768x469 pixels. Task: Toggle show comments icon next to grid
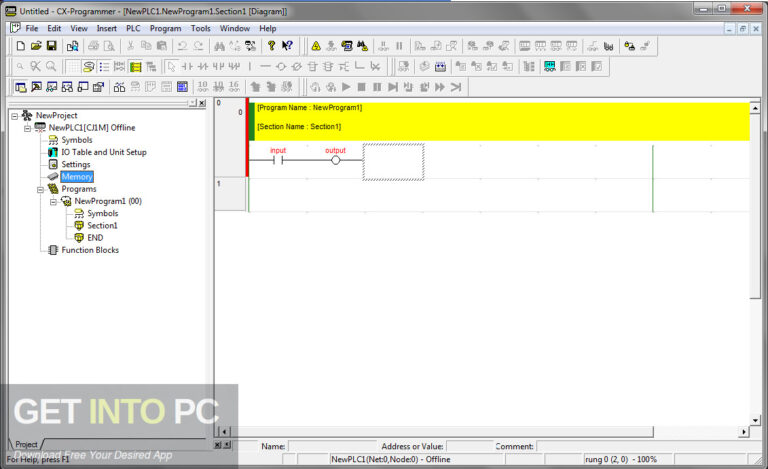point(89,67)
